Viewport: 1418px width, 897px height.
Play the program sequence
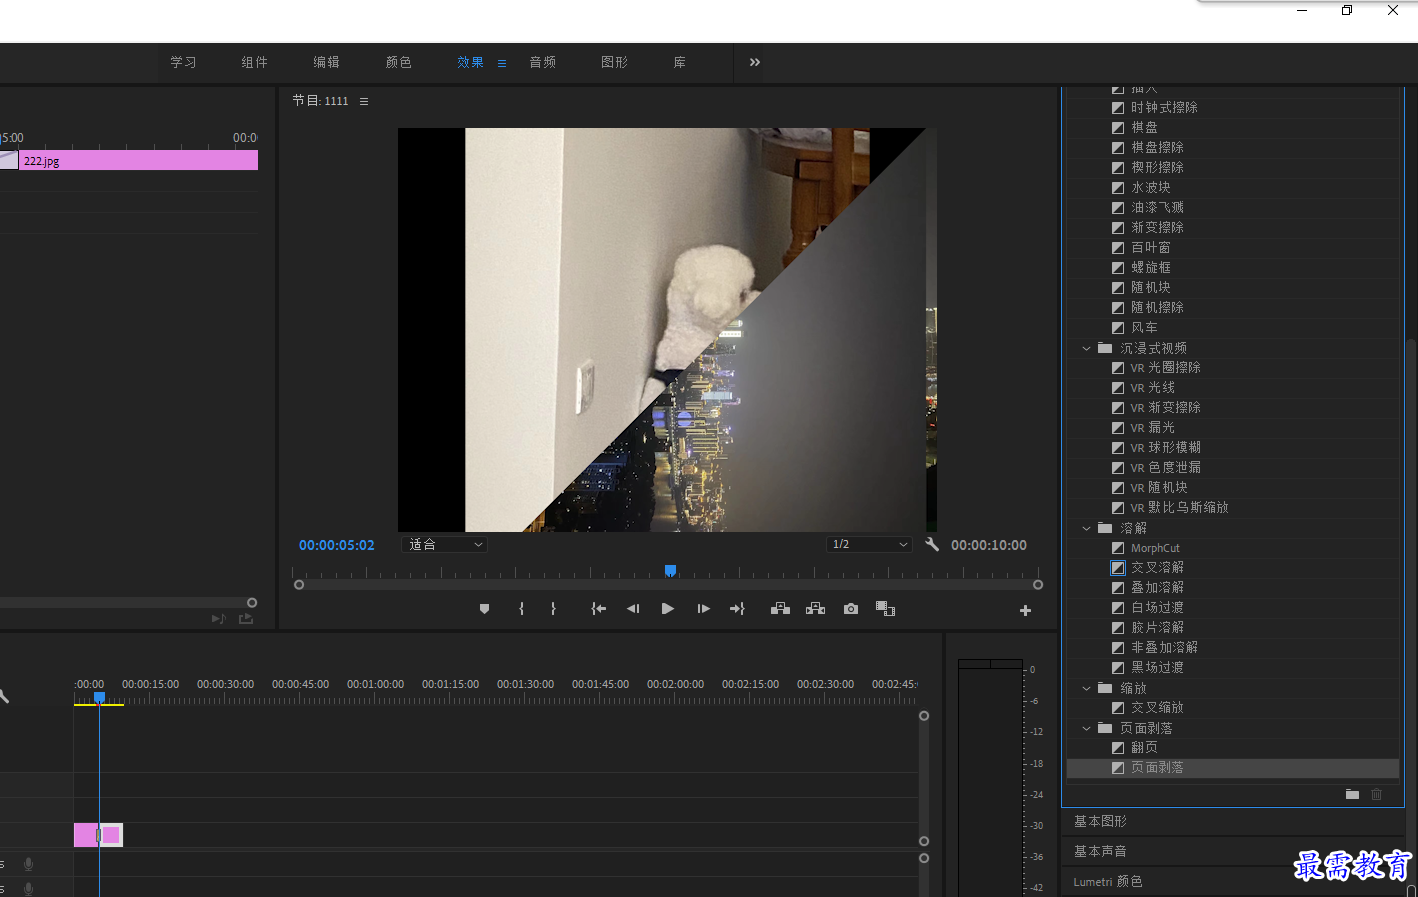(x=667, y=609)
